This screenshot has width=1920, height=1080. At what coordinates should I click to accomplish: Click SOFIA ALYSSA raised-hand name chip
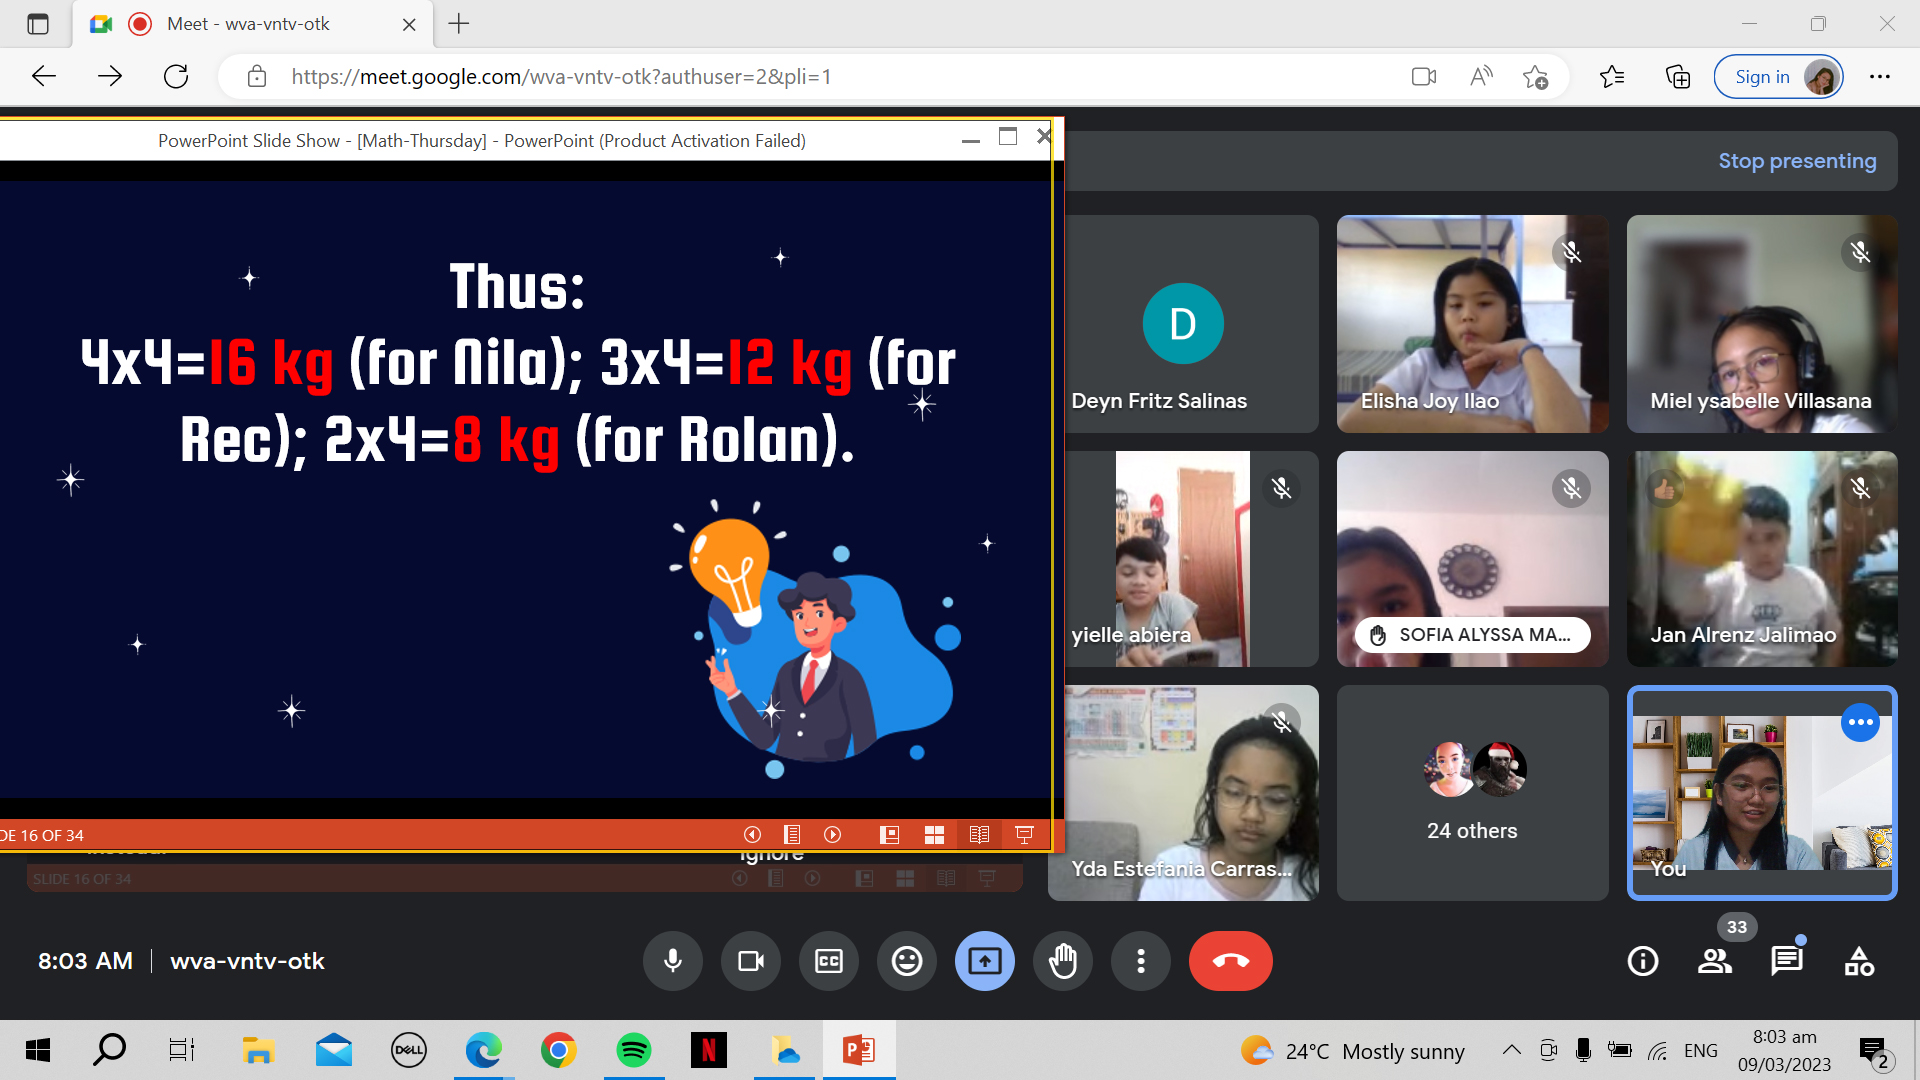pos(1472,635)
